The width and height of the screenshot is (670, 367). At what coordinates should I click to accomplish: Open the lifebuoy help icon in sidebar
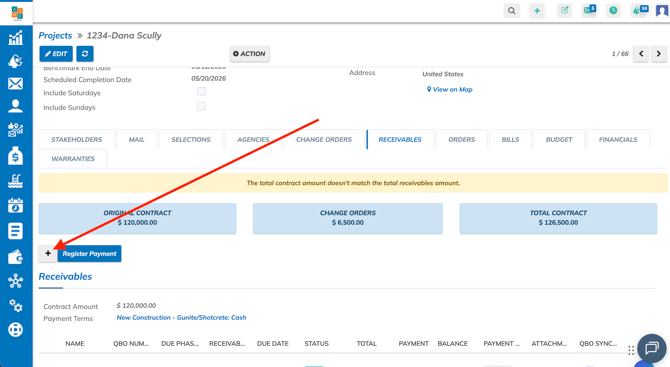click(15, 330)
